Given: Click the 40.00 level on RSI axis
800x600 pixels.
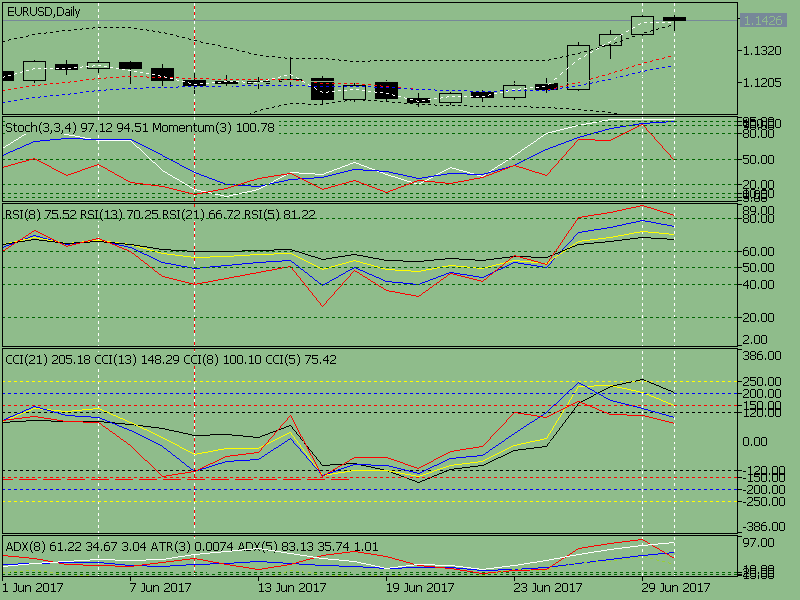Looking at the screenshot, I should 758,285.
